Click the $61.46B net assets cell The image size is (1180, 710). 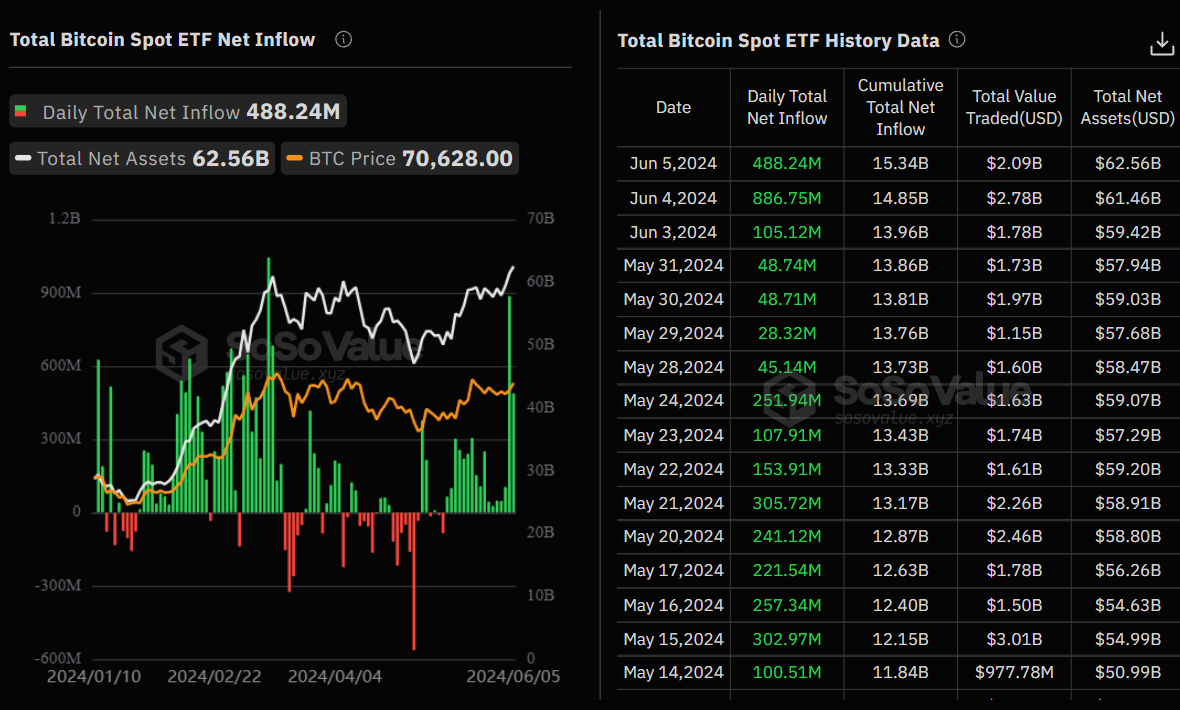tap(1127, 198)
